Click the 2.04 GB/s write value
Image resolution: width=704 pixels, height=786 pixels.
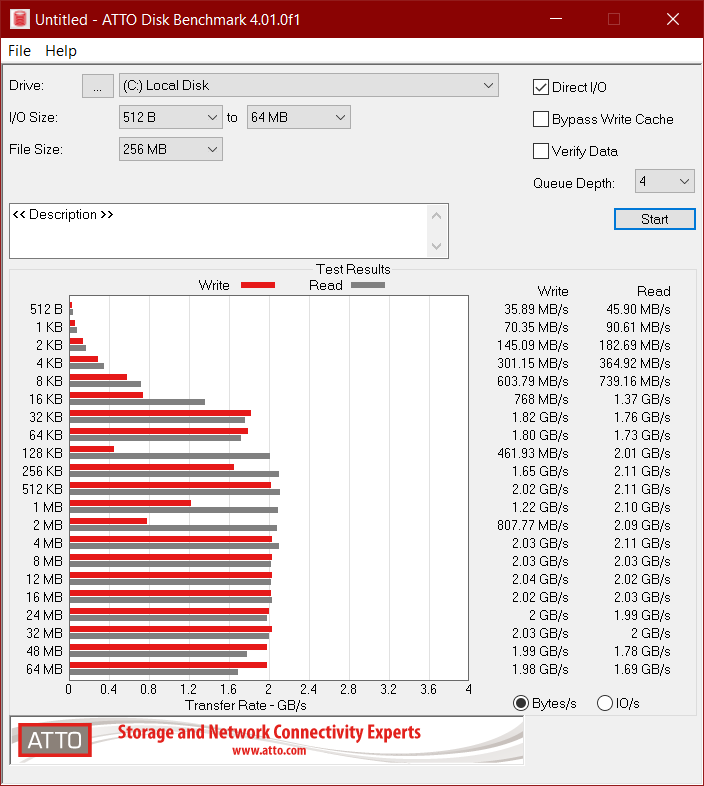click(540, 579)
